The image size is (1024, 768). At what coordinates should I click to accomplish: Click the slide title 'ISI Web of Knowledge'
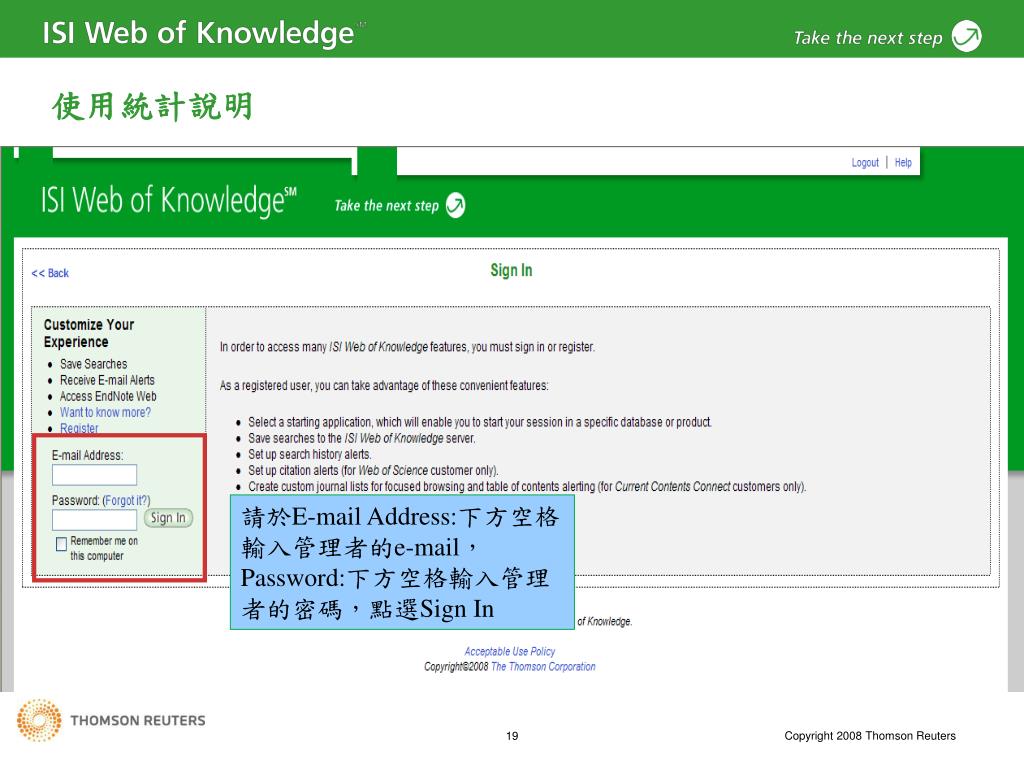pos(199,33)
